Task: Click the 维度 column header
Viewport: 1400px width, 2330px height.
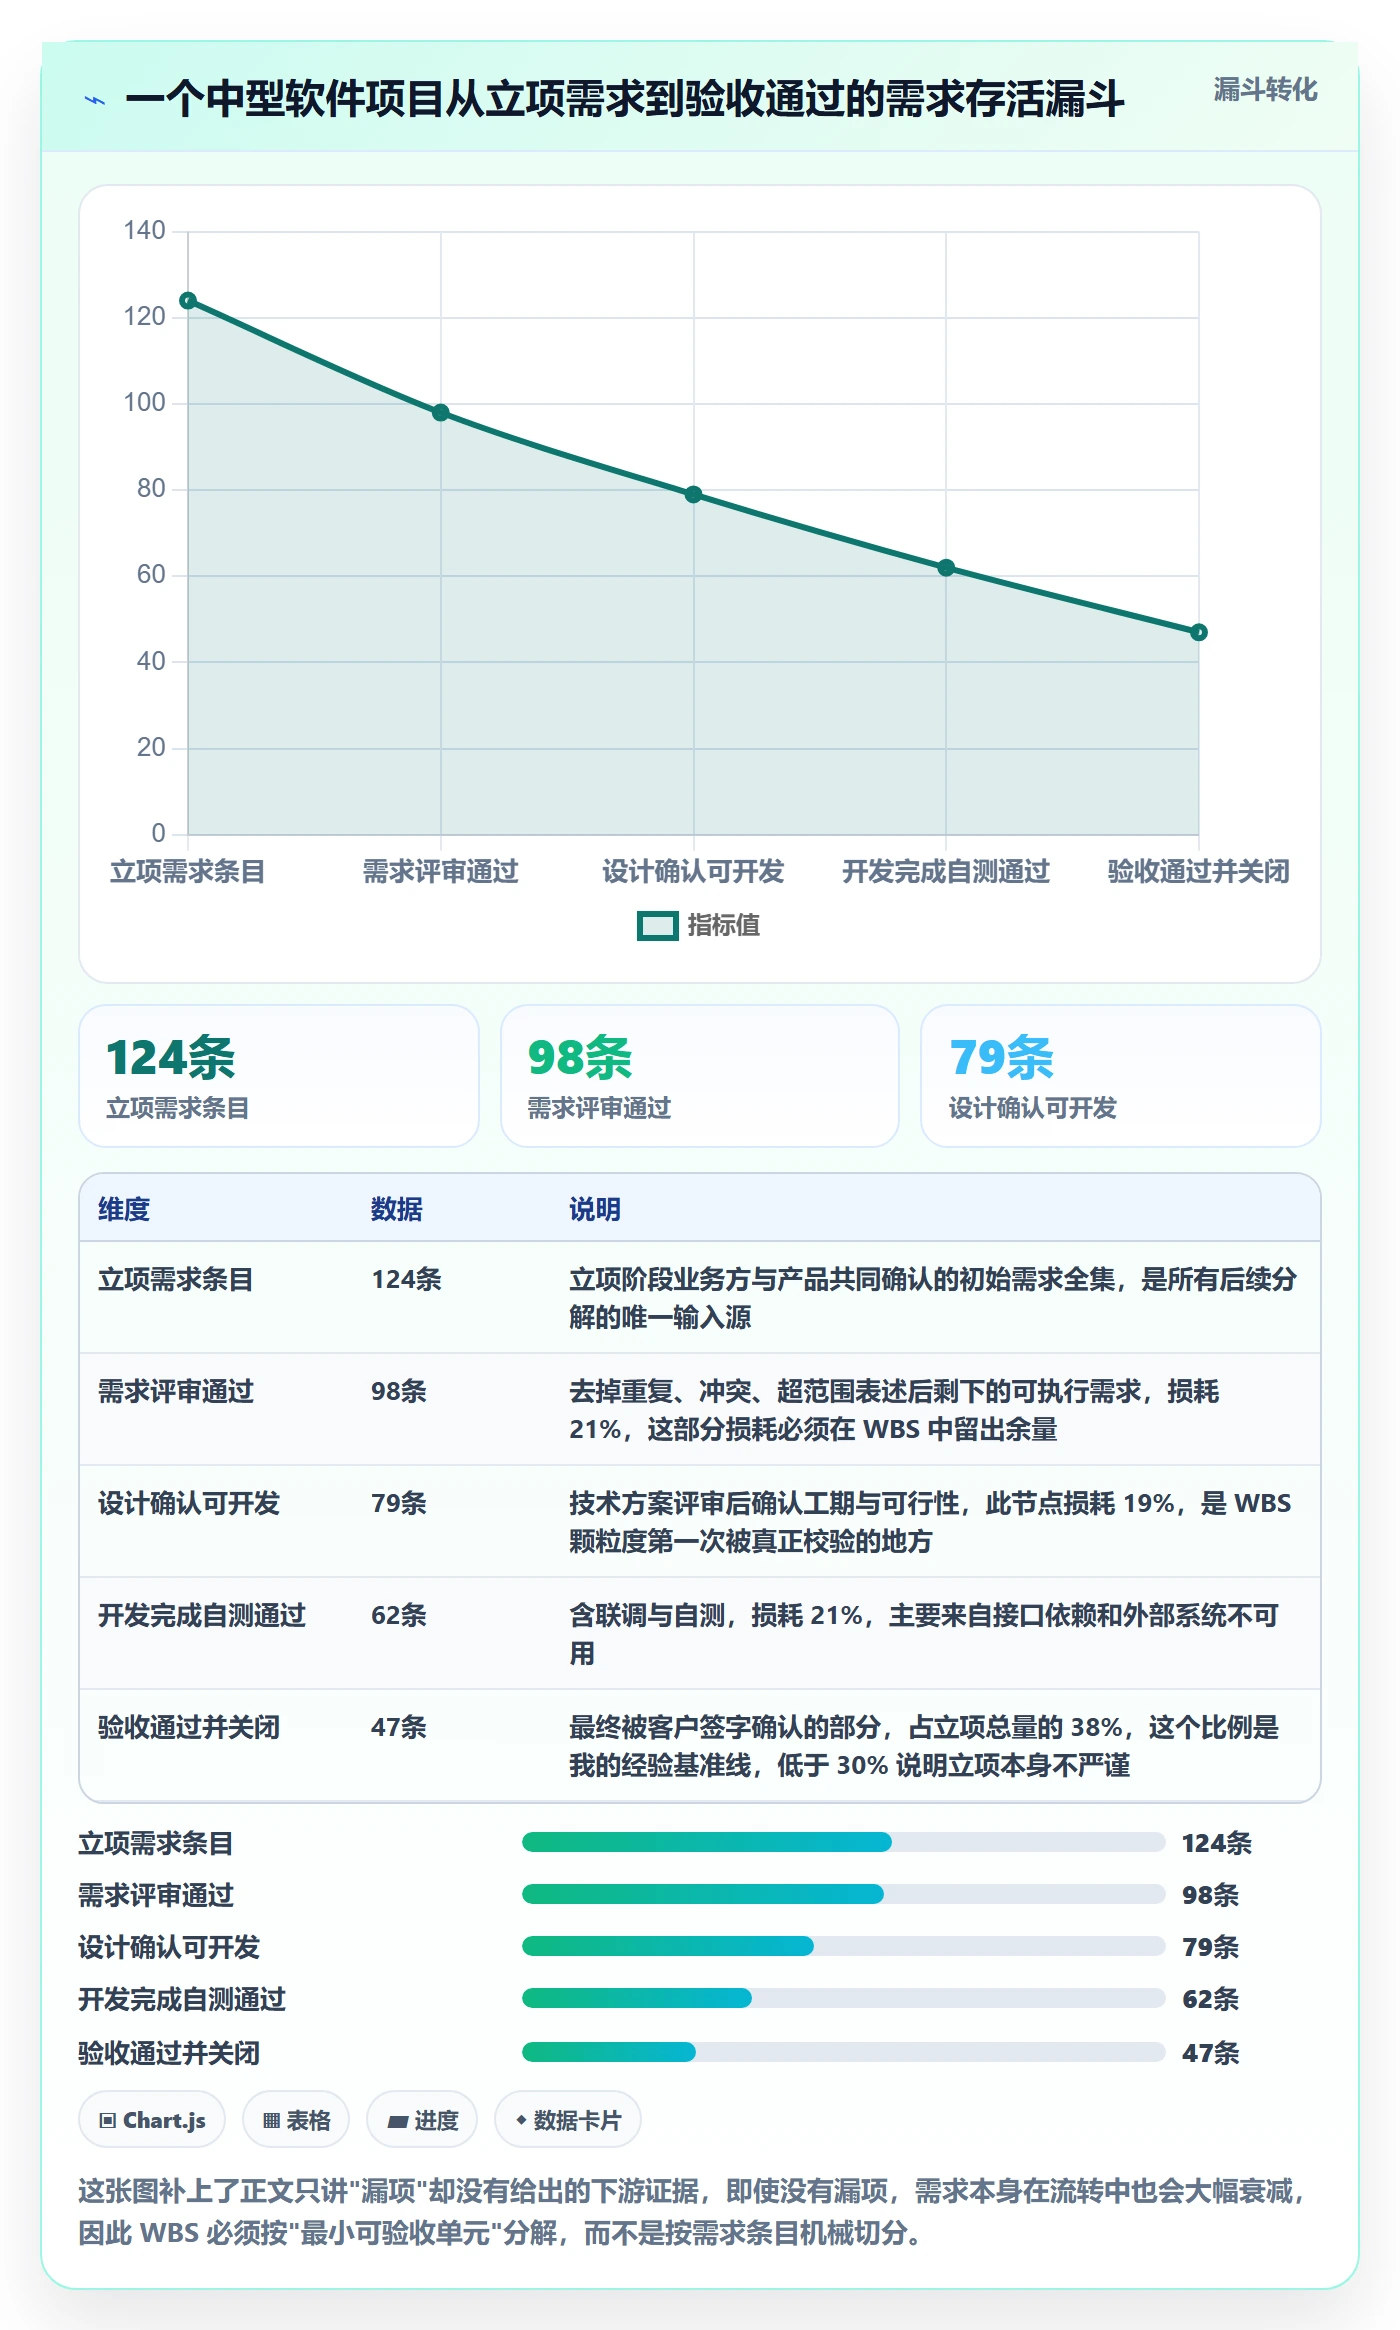Action: 124,1209
